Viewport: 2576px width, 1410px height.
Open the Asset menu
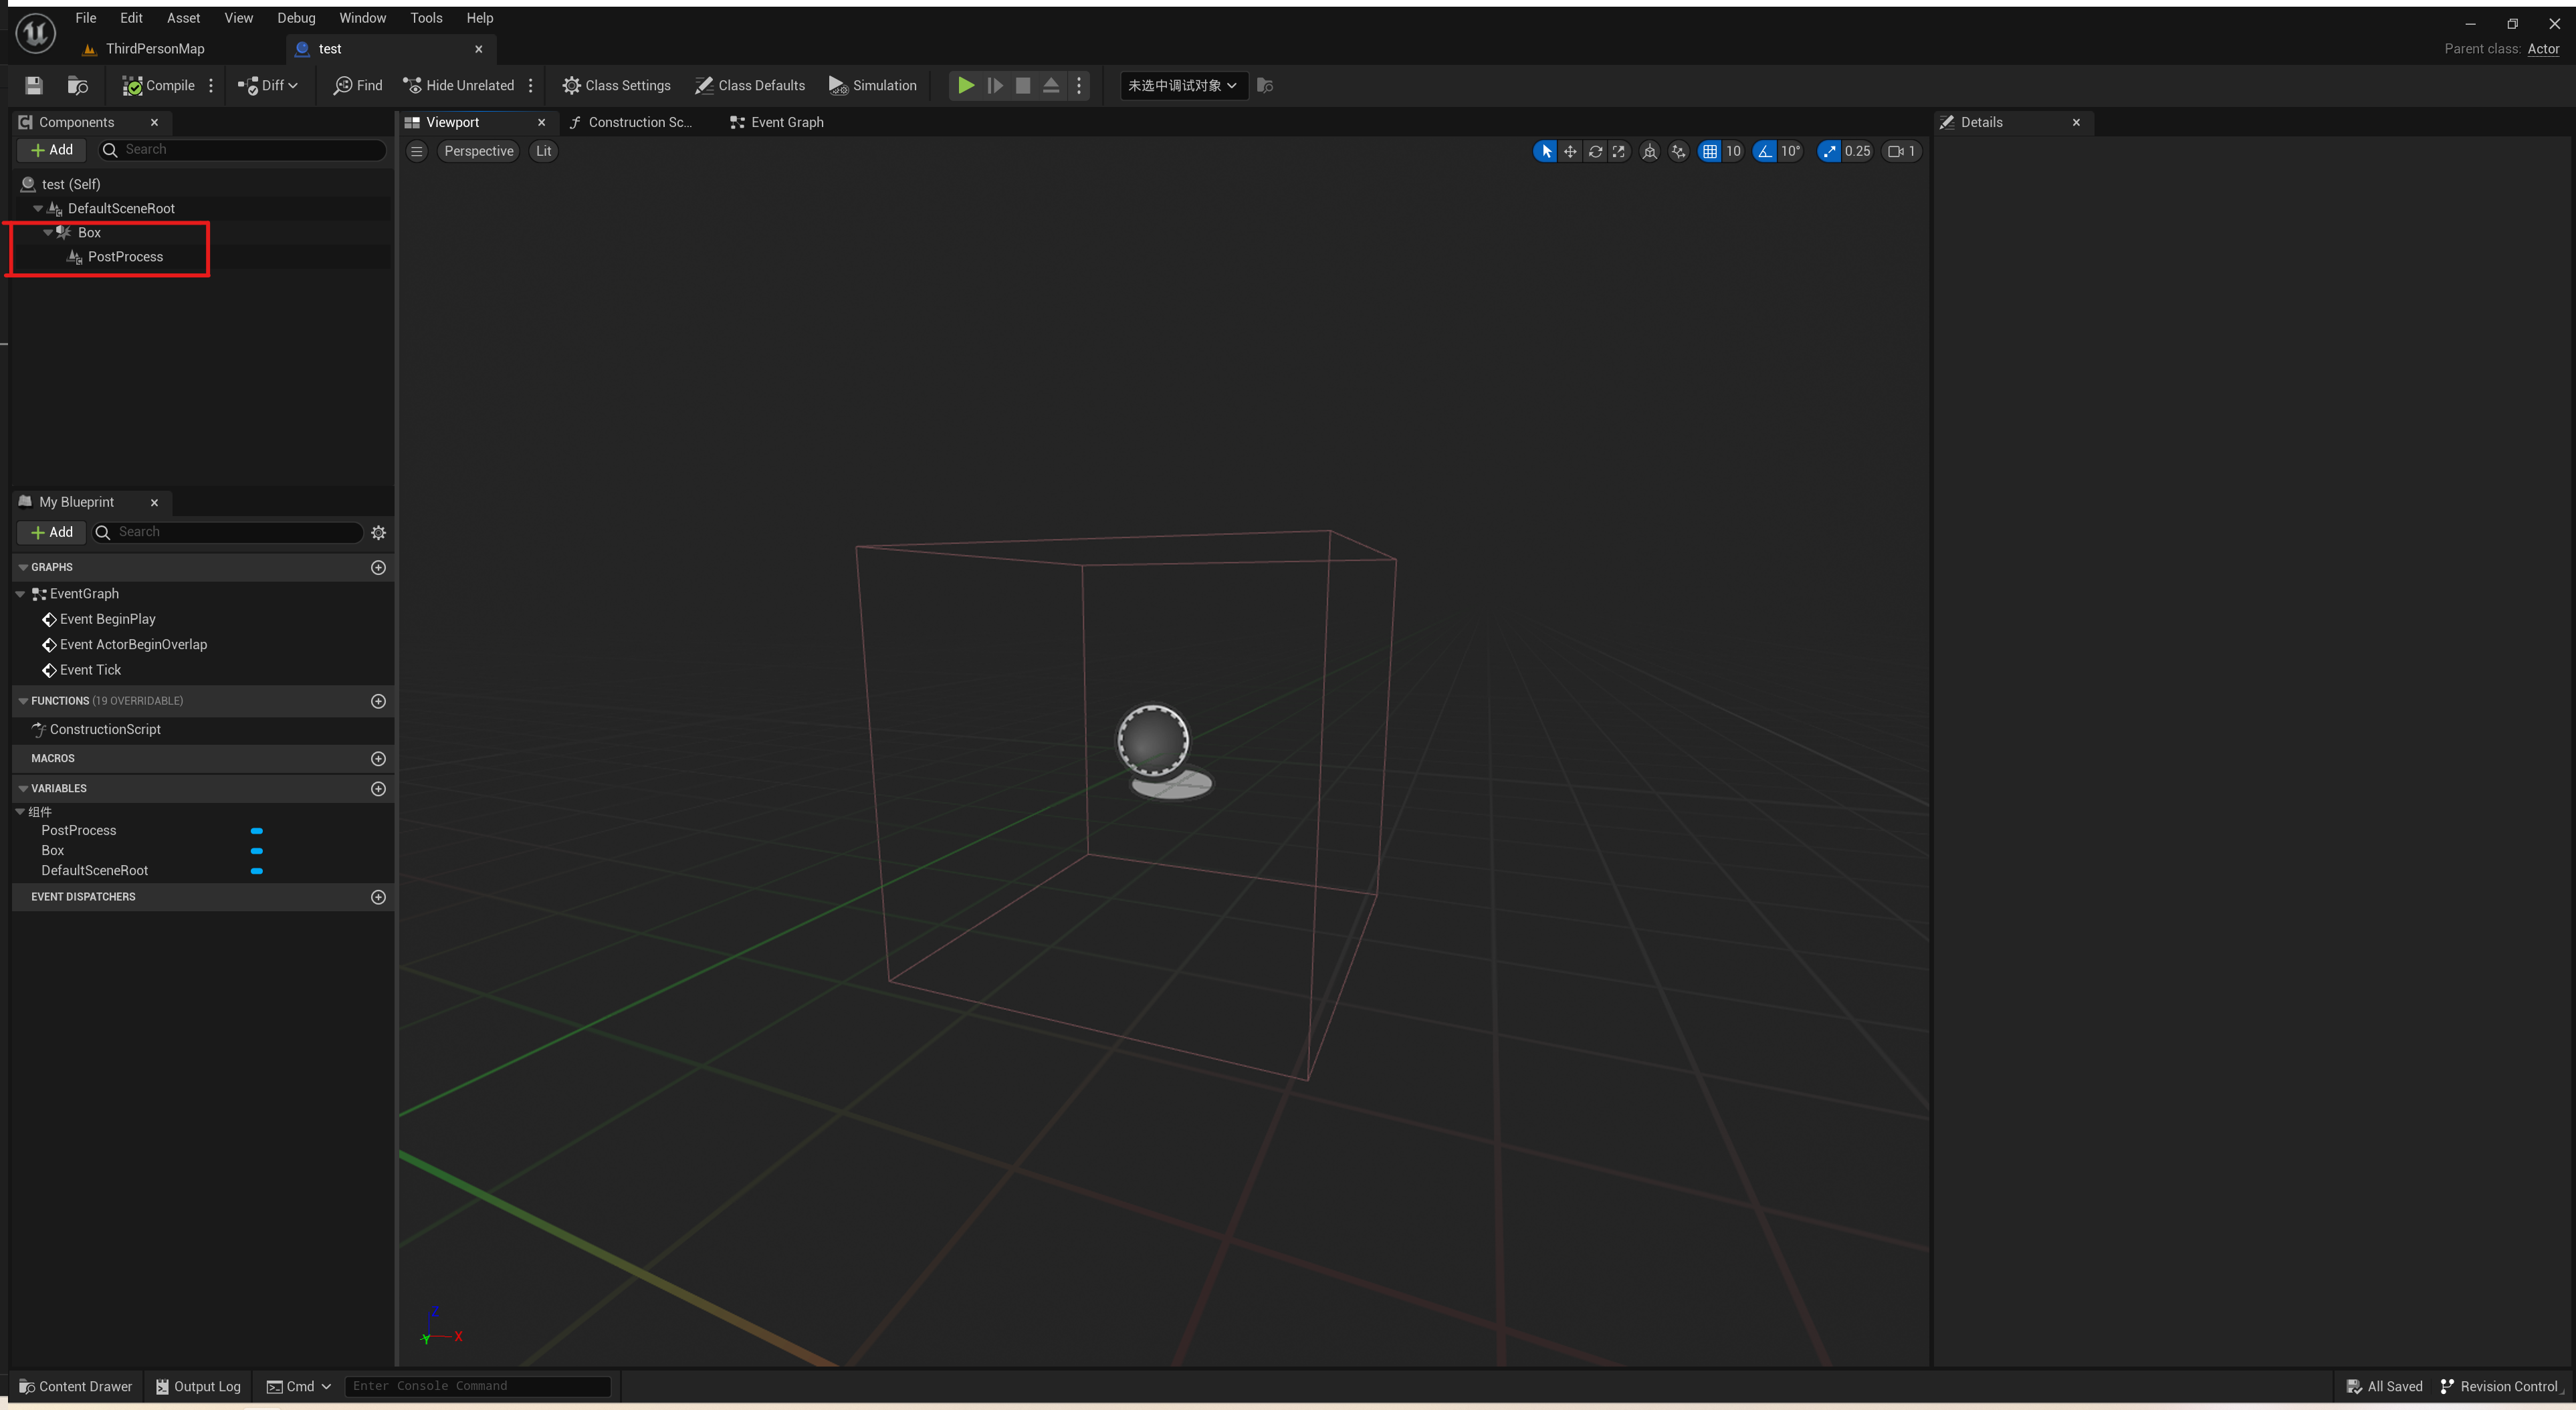click(x=183, y=18)
